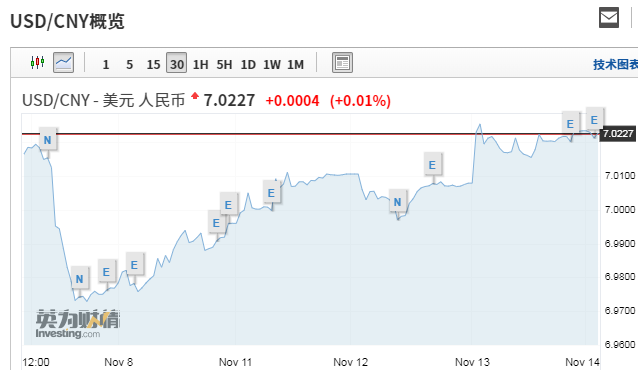Screen dimensions: 638x370
Task: Select the area line chart icon
Action: [63, 63]
